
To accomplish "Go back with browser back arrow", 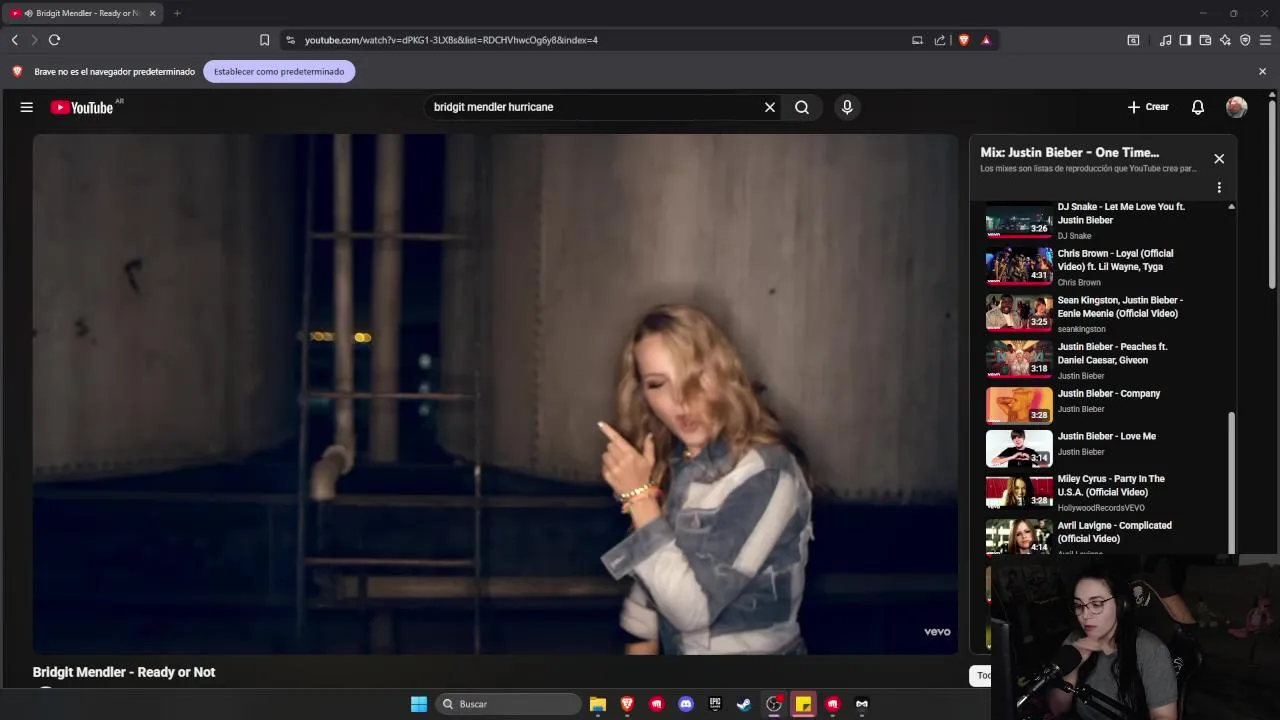I will click(x=14, y=40).
